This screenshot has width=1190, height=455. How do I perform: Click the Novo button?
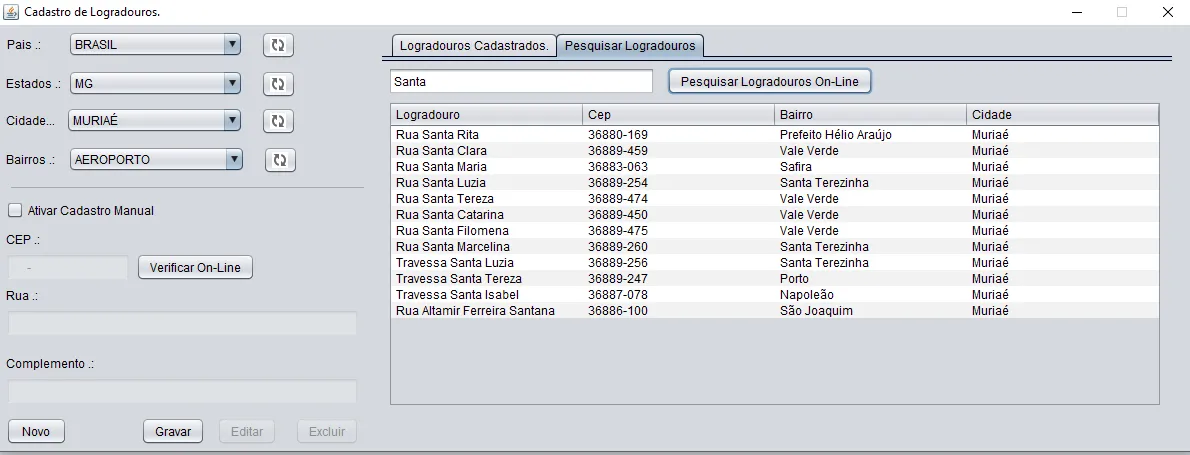(x=36, y=431)
